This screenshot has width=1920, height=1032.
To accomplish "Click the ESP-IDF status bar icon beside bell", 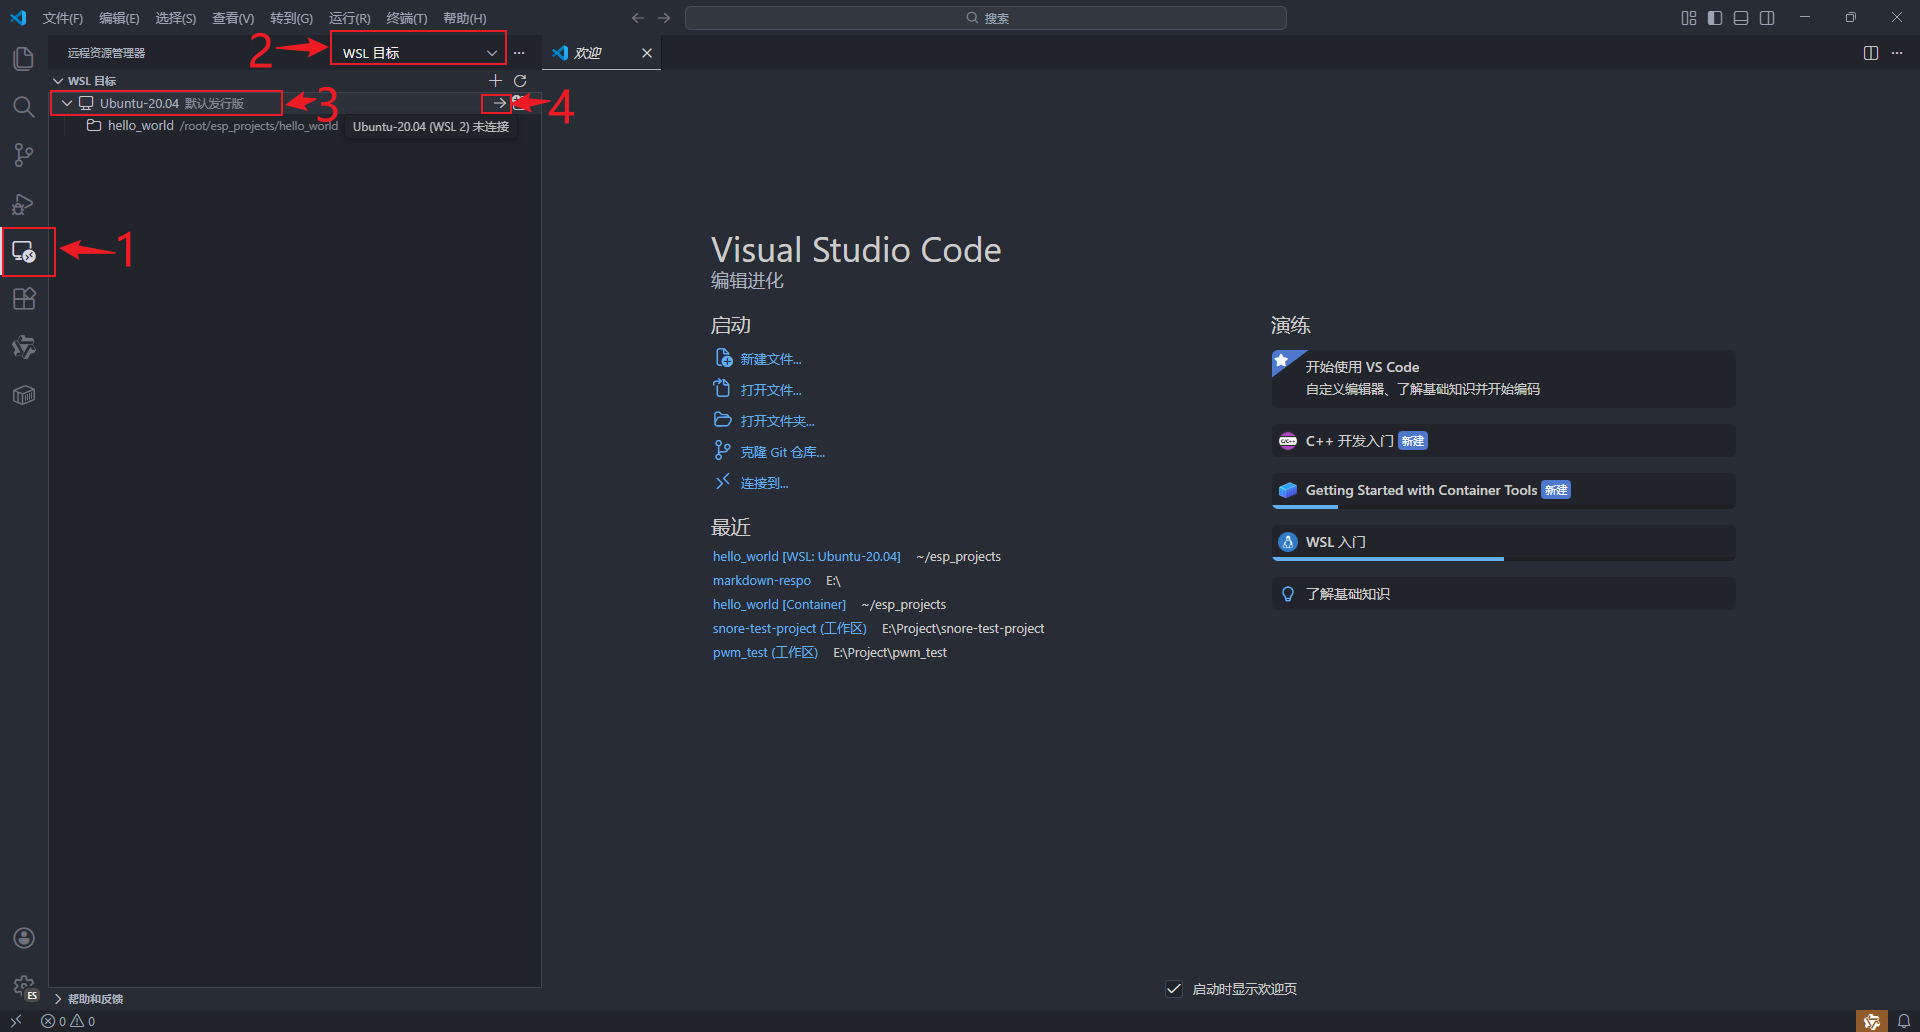I will pyautogui.click(x=1872, y=1021).
